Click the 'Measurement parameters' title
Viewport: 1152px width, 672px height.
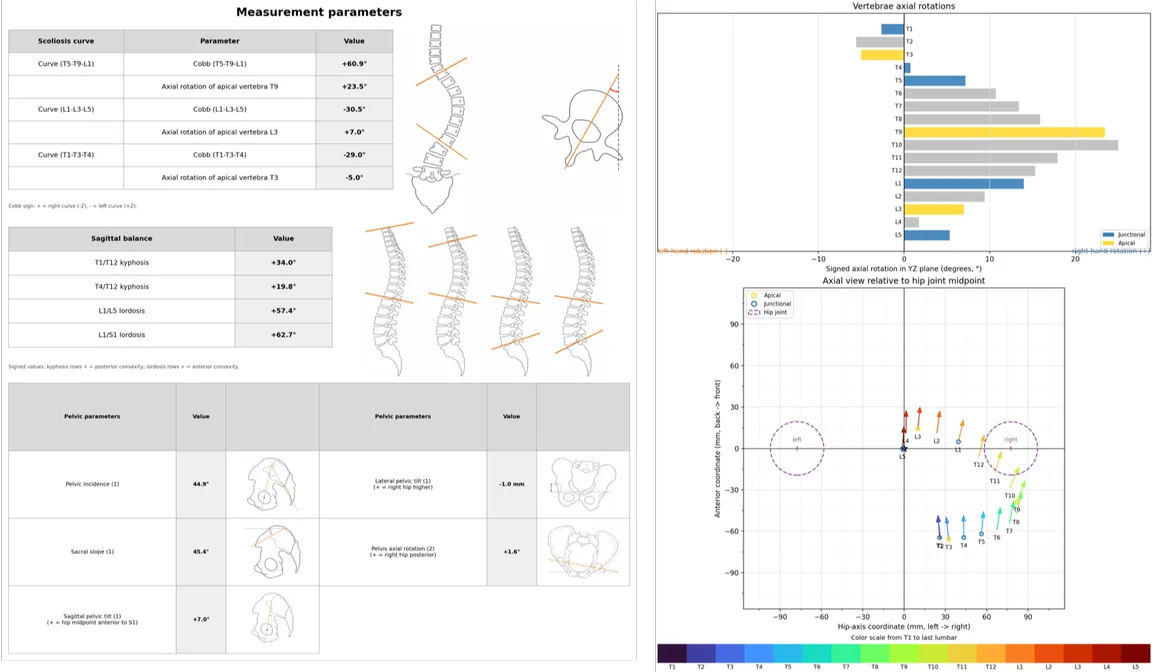tap(319, 12)
